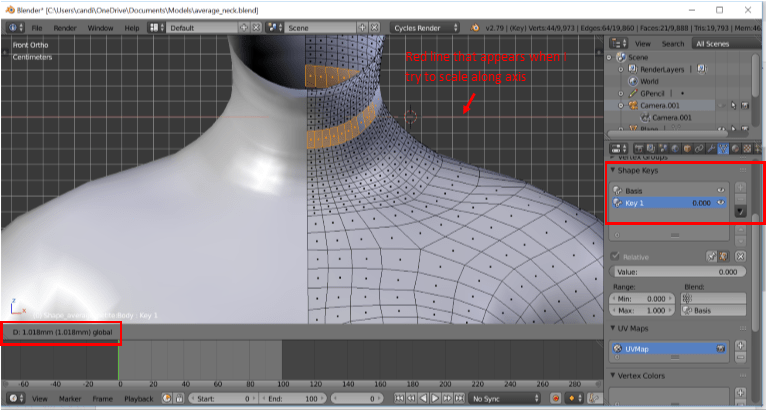Open the Cycles Render engine dropdown

(426, 28)
